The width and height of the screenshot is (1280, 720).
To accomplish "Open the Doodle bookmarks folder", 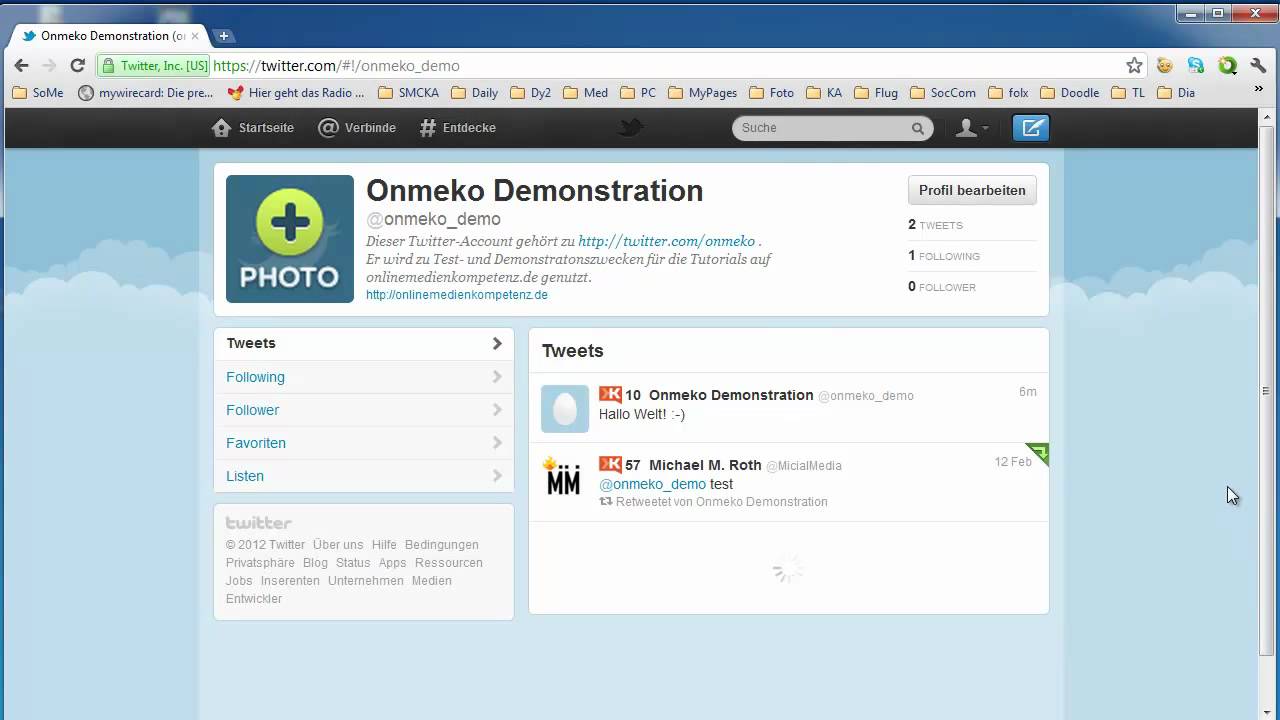I will tap(1070, 93).
